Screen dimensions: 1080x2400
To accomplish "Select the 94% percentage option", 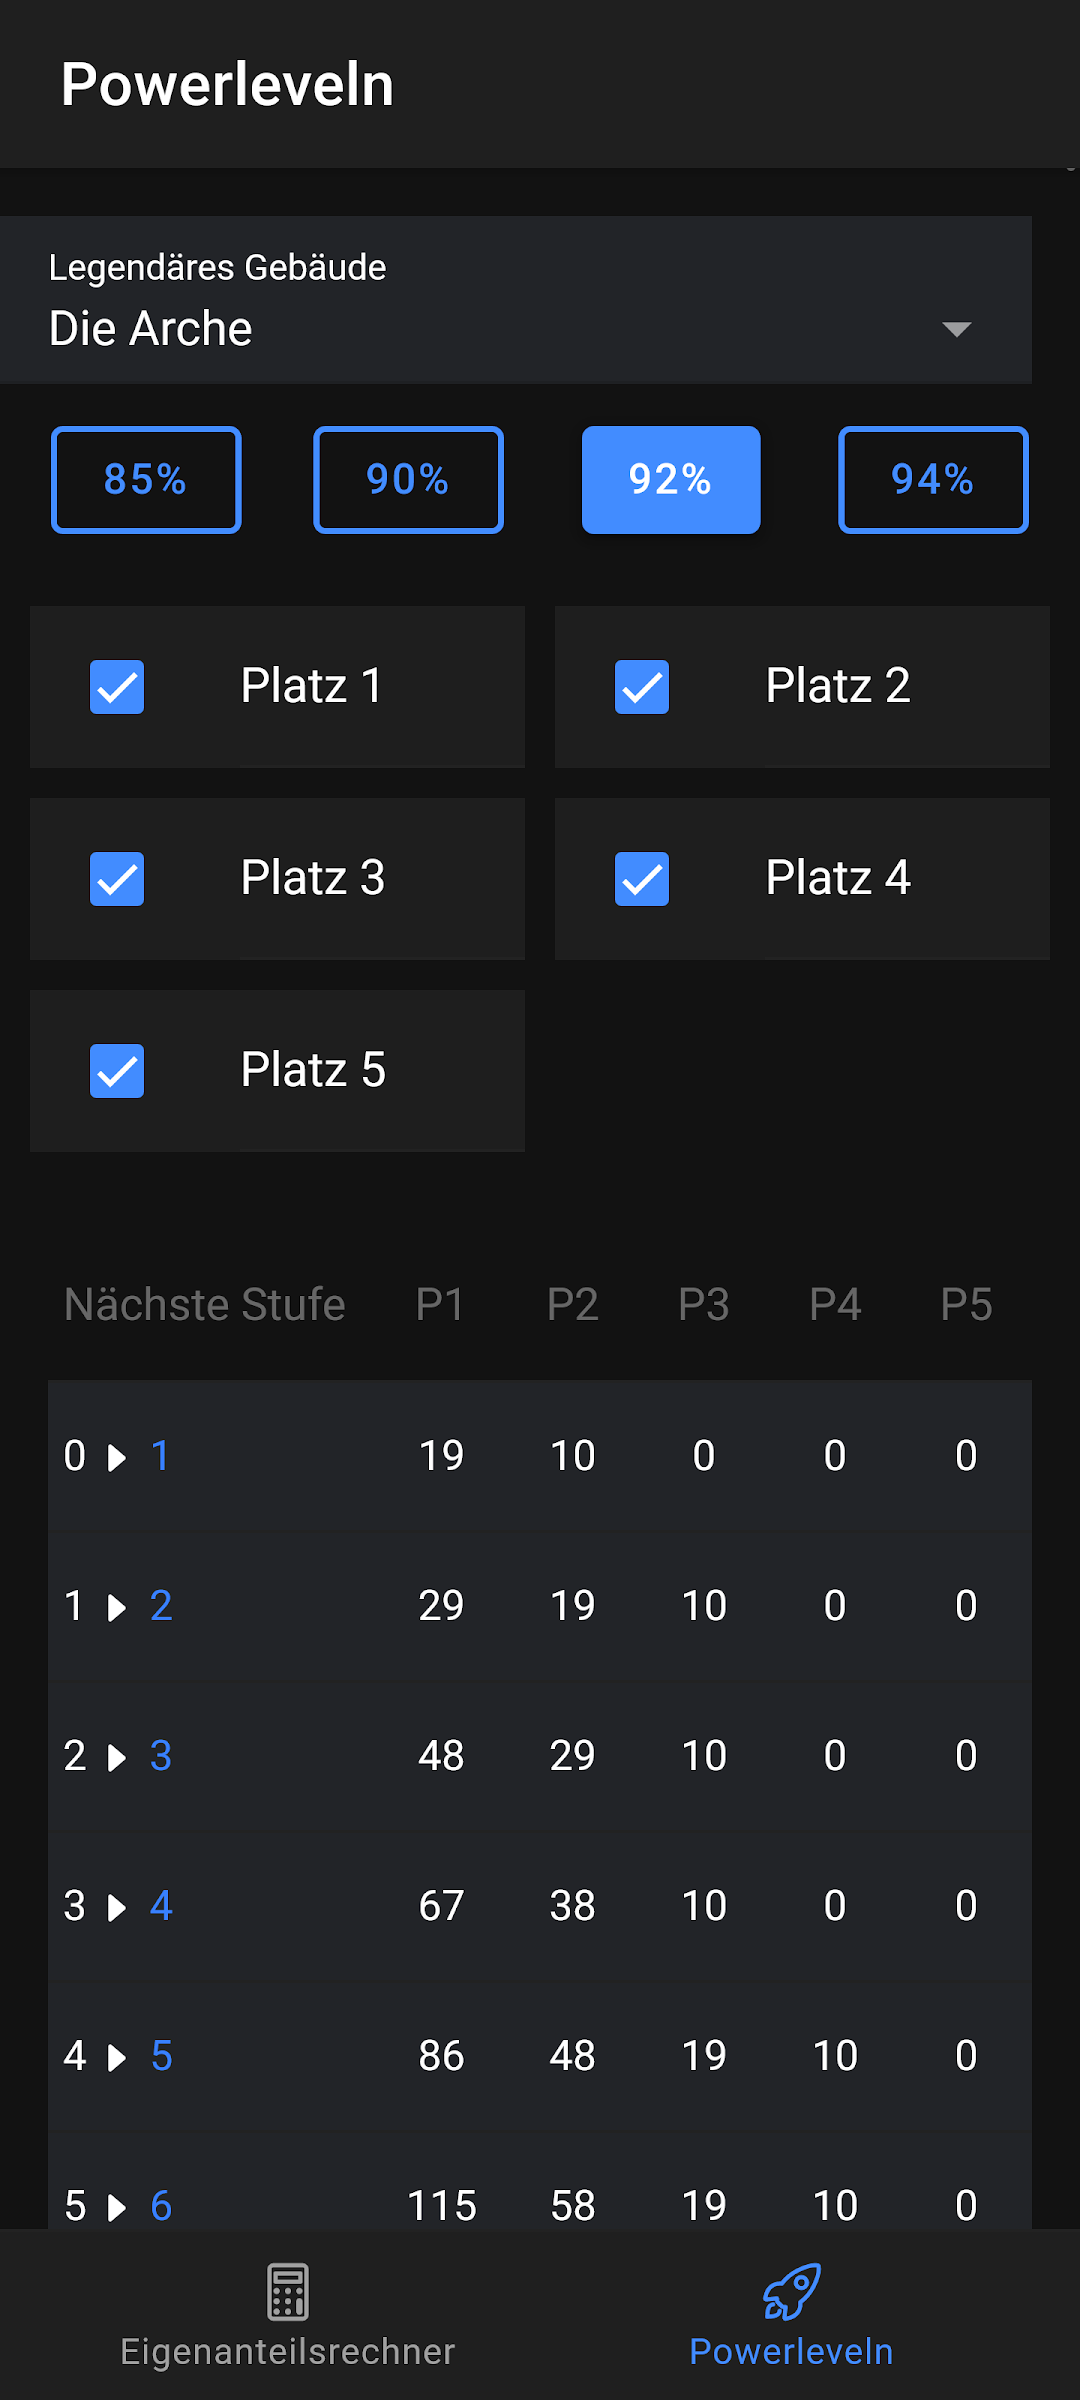I will (x=933, y=480).
